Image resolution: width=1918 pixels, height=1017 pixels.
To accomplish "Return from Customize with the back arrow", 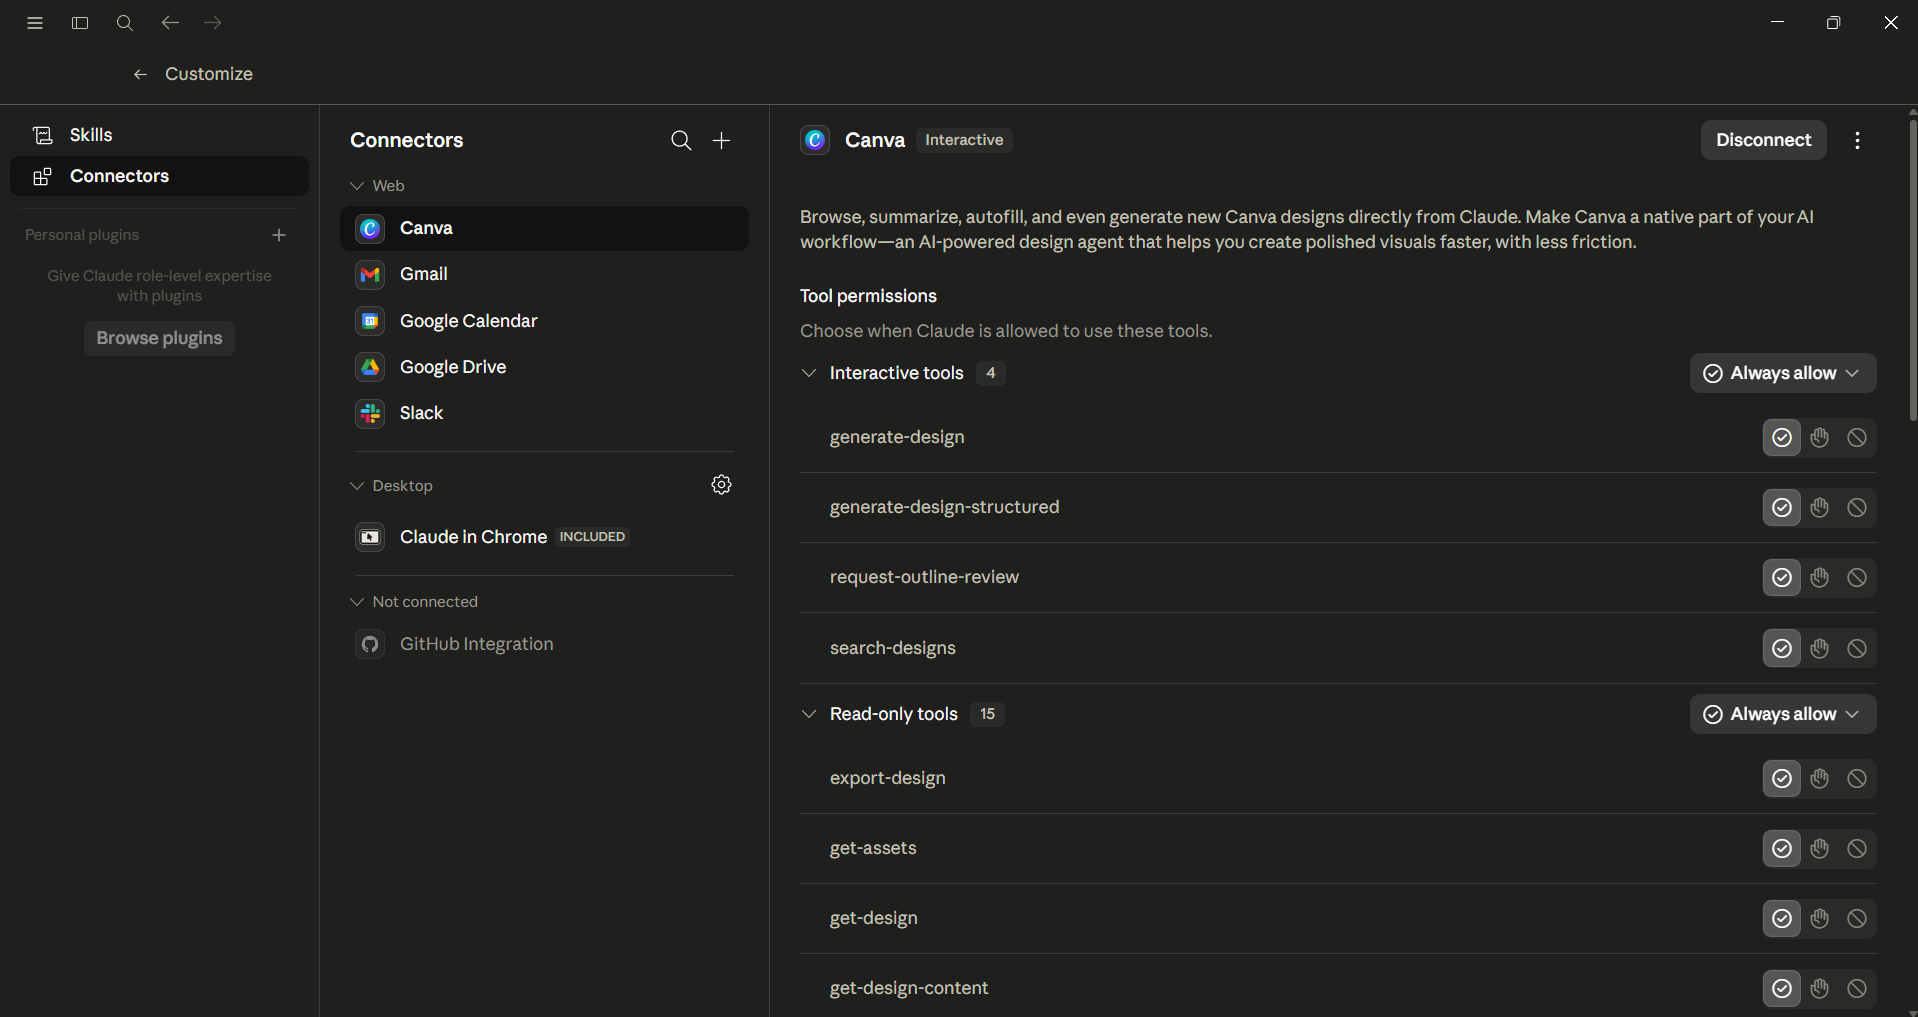I will [140, 74].
